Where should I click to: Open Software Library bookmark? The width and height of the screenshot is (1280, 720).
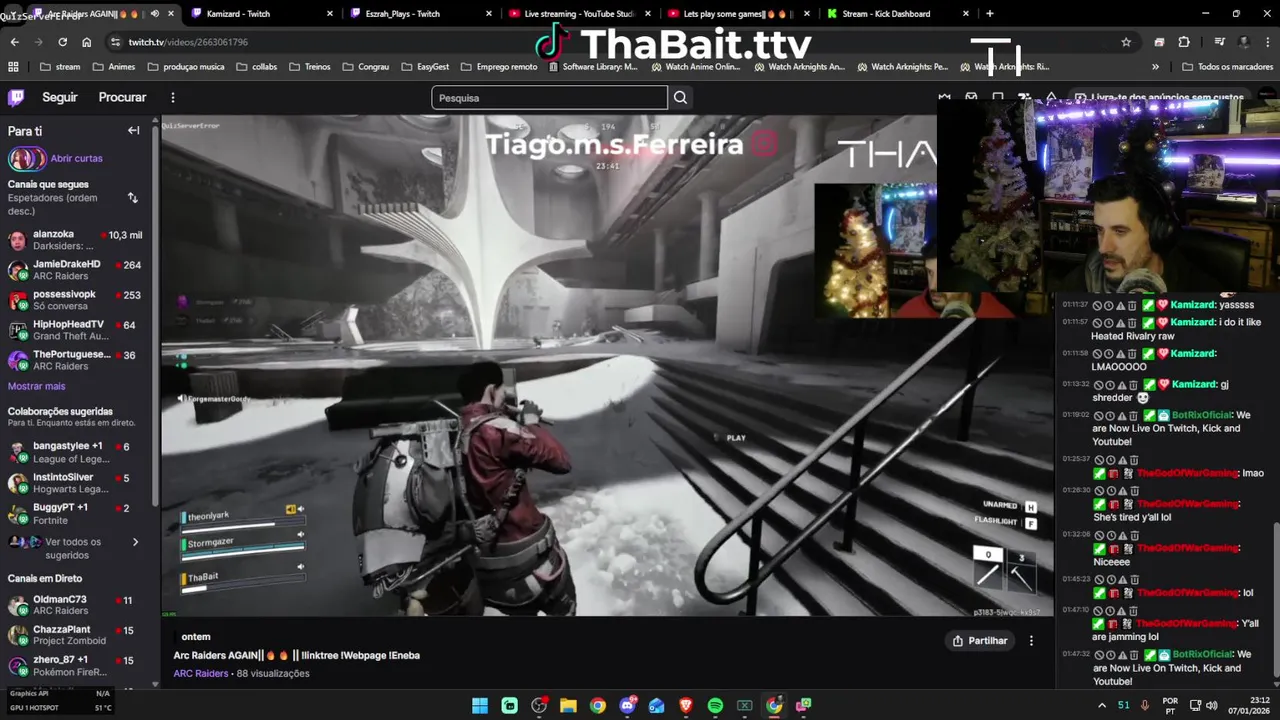tap(592, 67)
